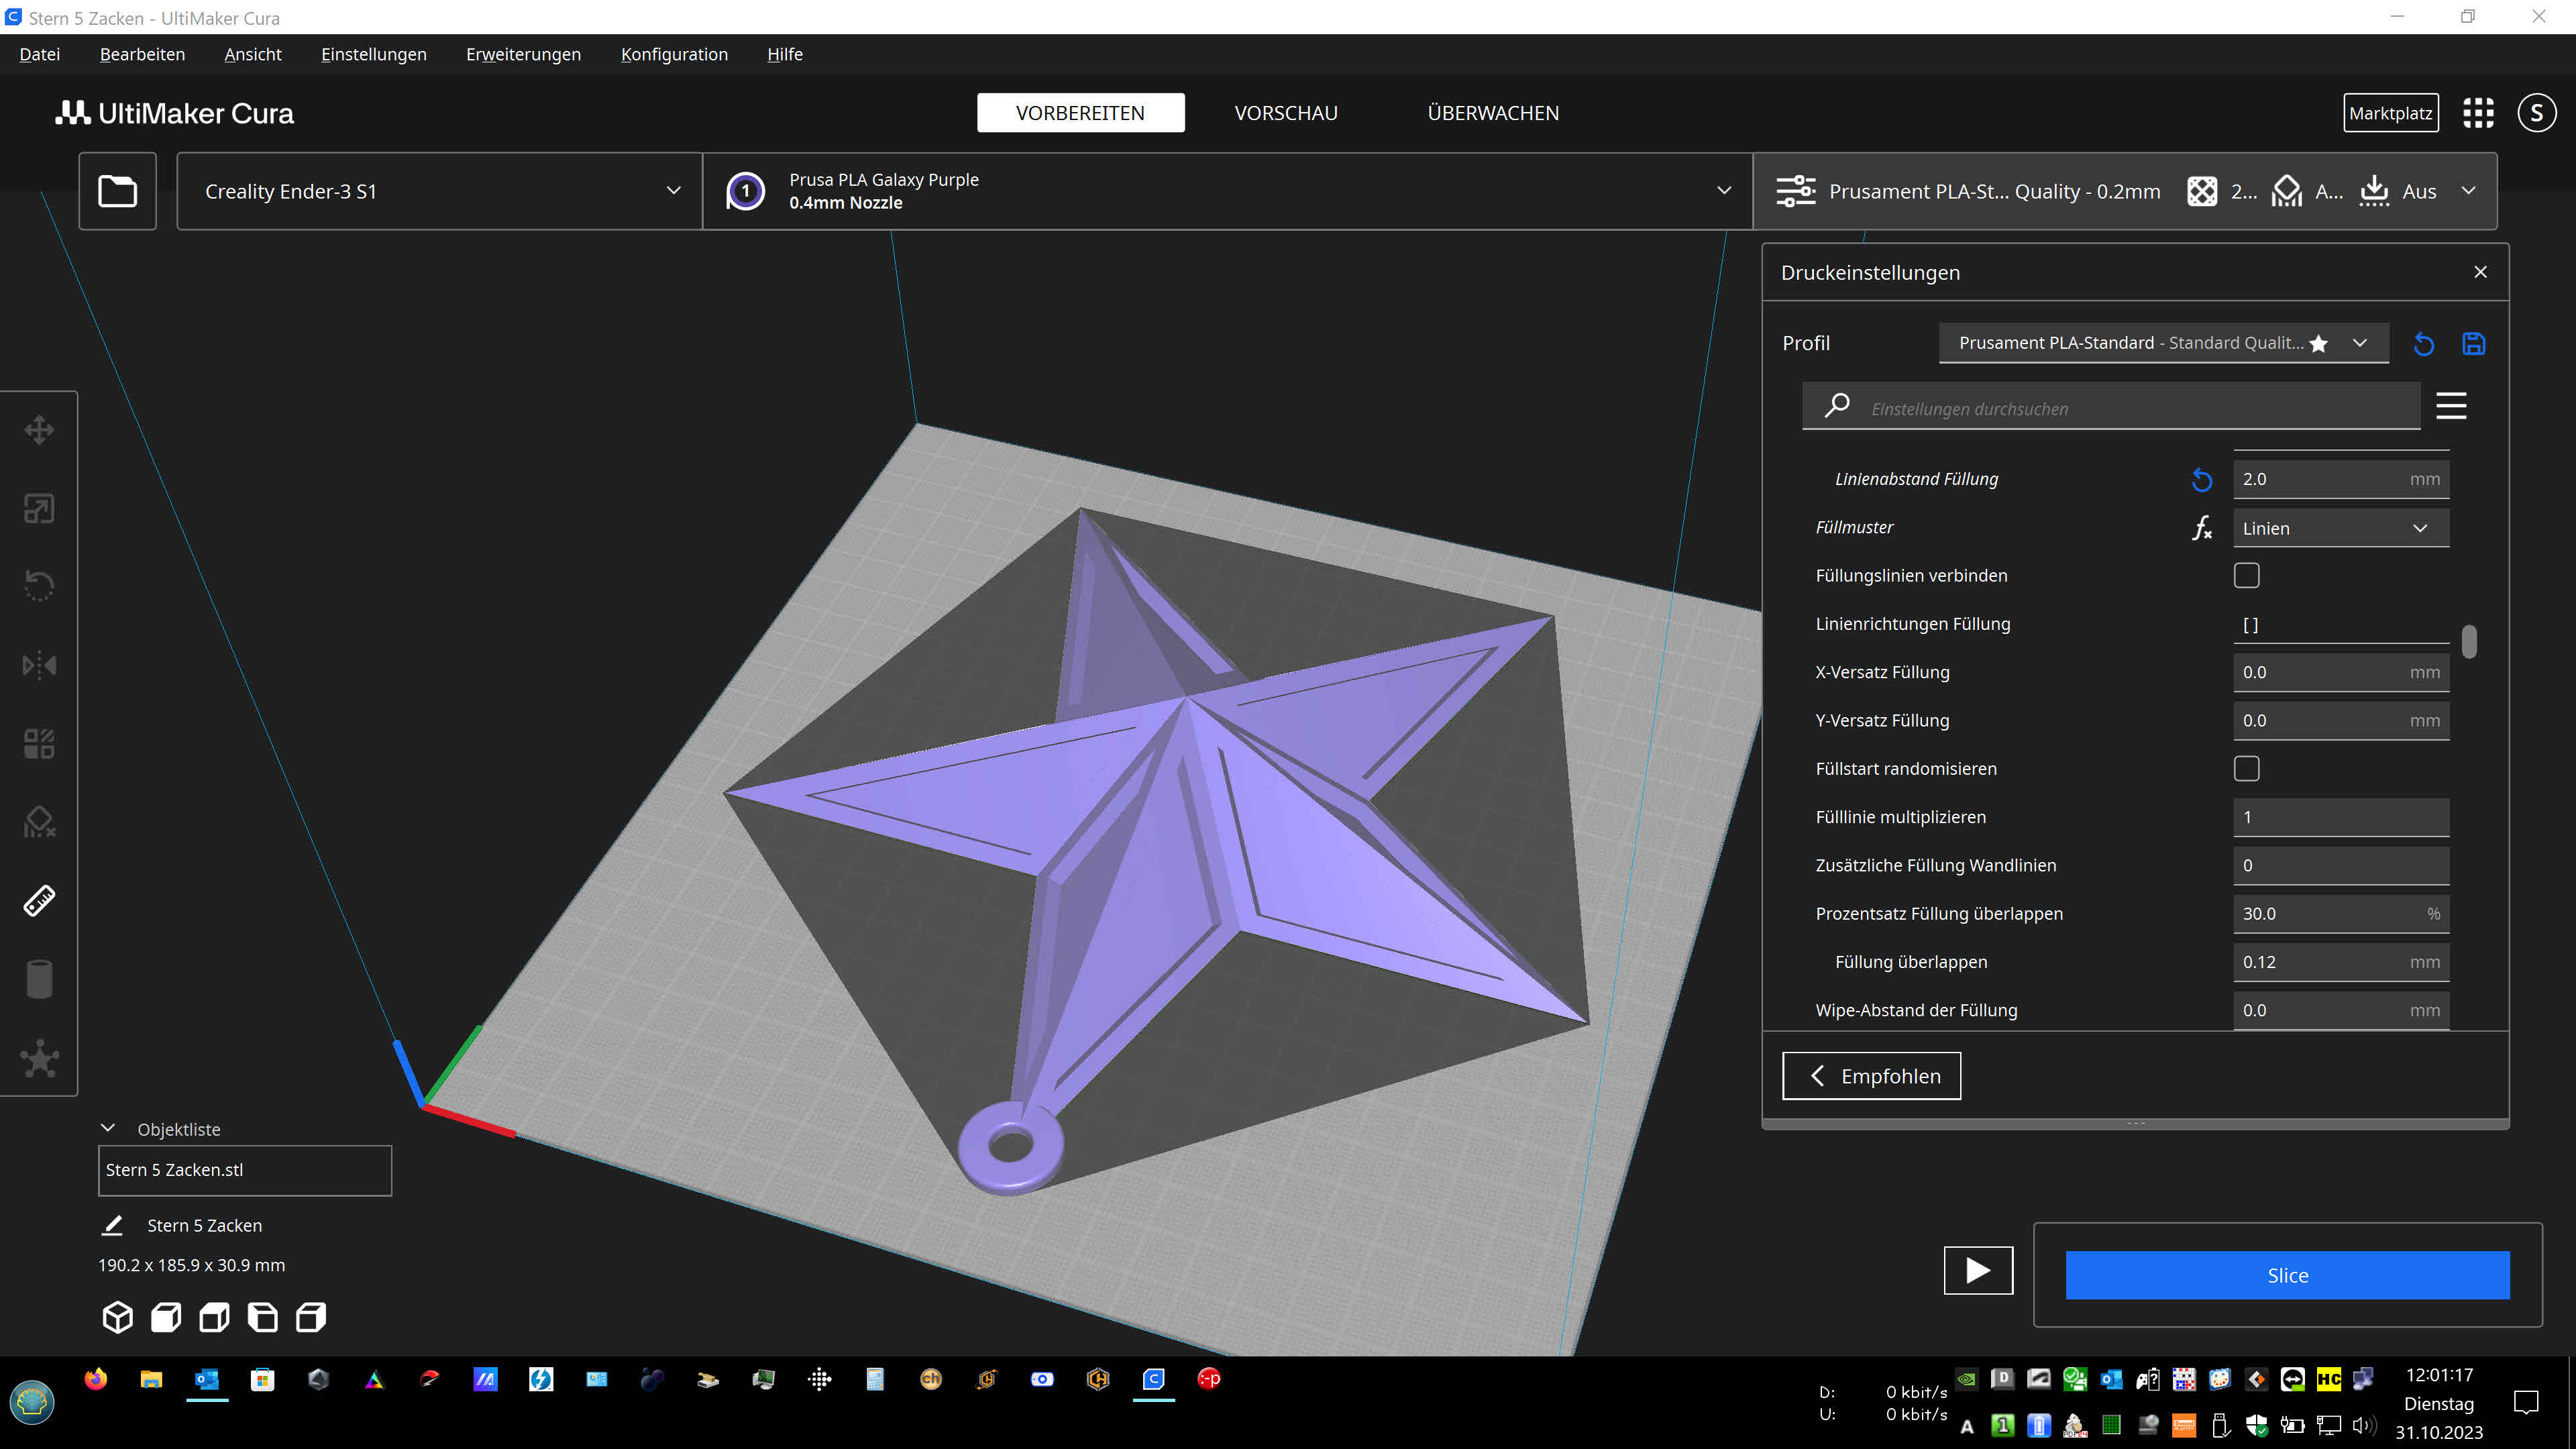
Task: Open settings visibility hamburger menu
Action: point(2452,406)
